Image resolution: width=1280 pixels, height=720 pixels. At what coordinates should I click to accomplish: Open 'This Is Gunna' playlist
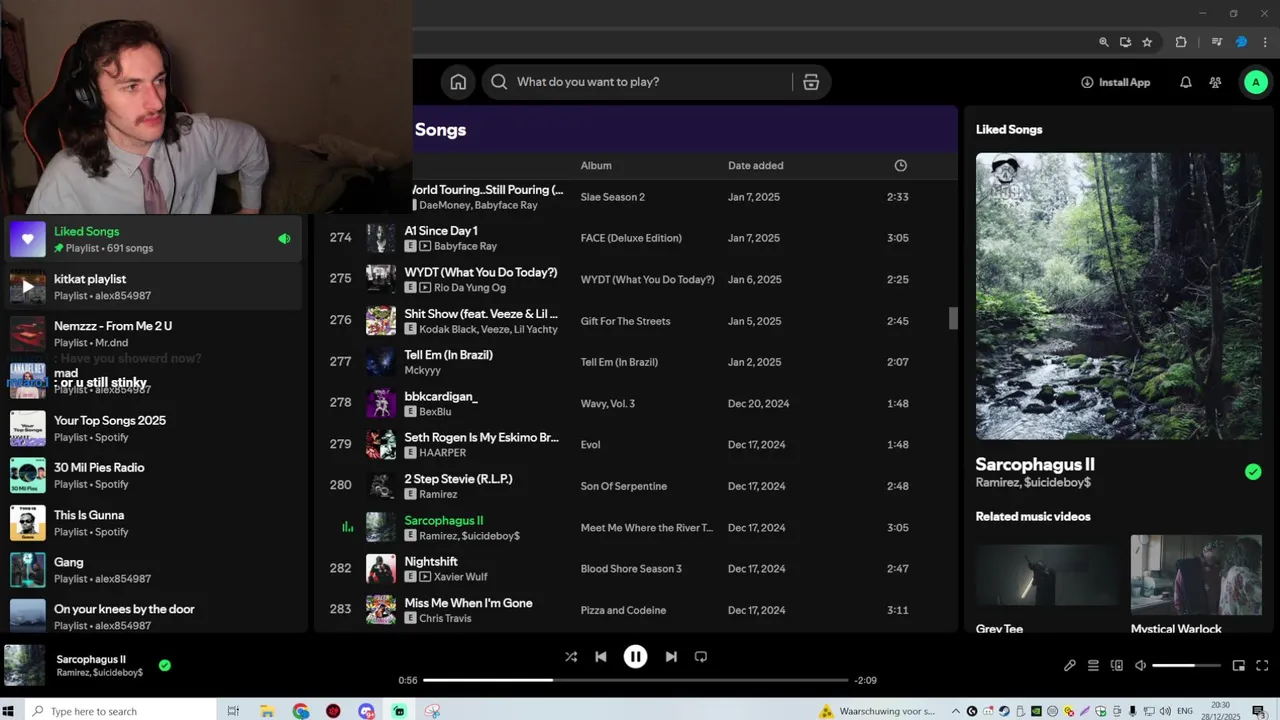coord(153,523)
